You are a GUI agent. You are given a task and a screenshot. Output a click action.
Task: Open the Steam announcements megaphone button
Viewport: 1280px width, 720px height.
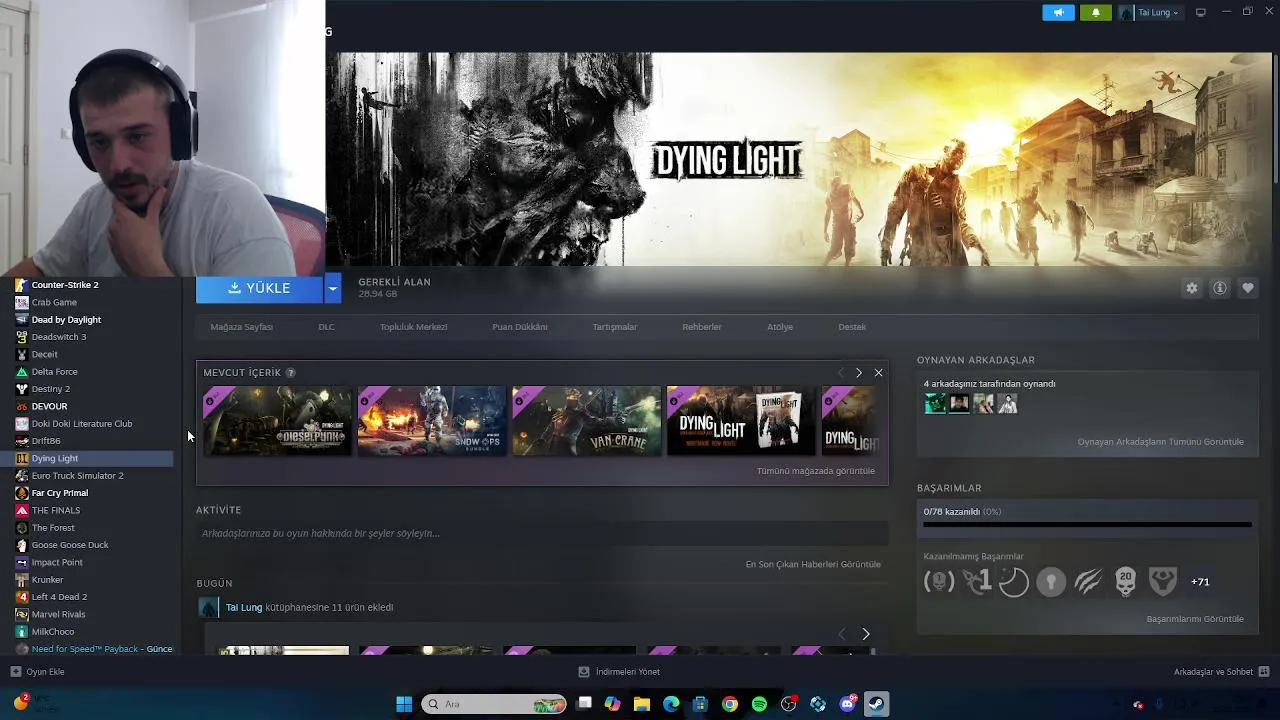click(1058, 13)
